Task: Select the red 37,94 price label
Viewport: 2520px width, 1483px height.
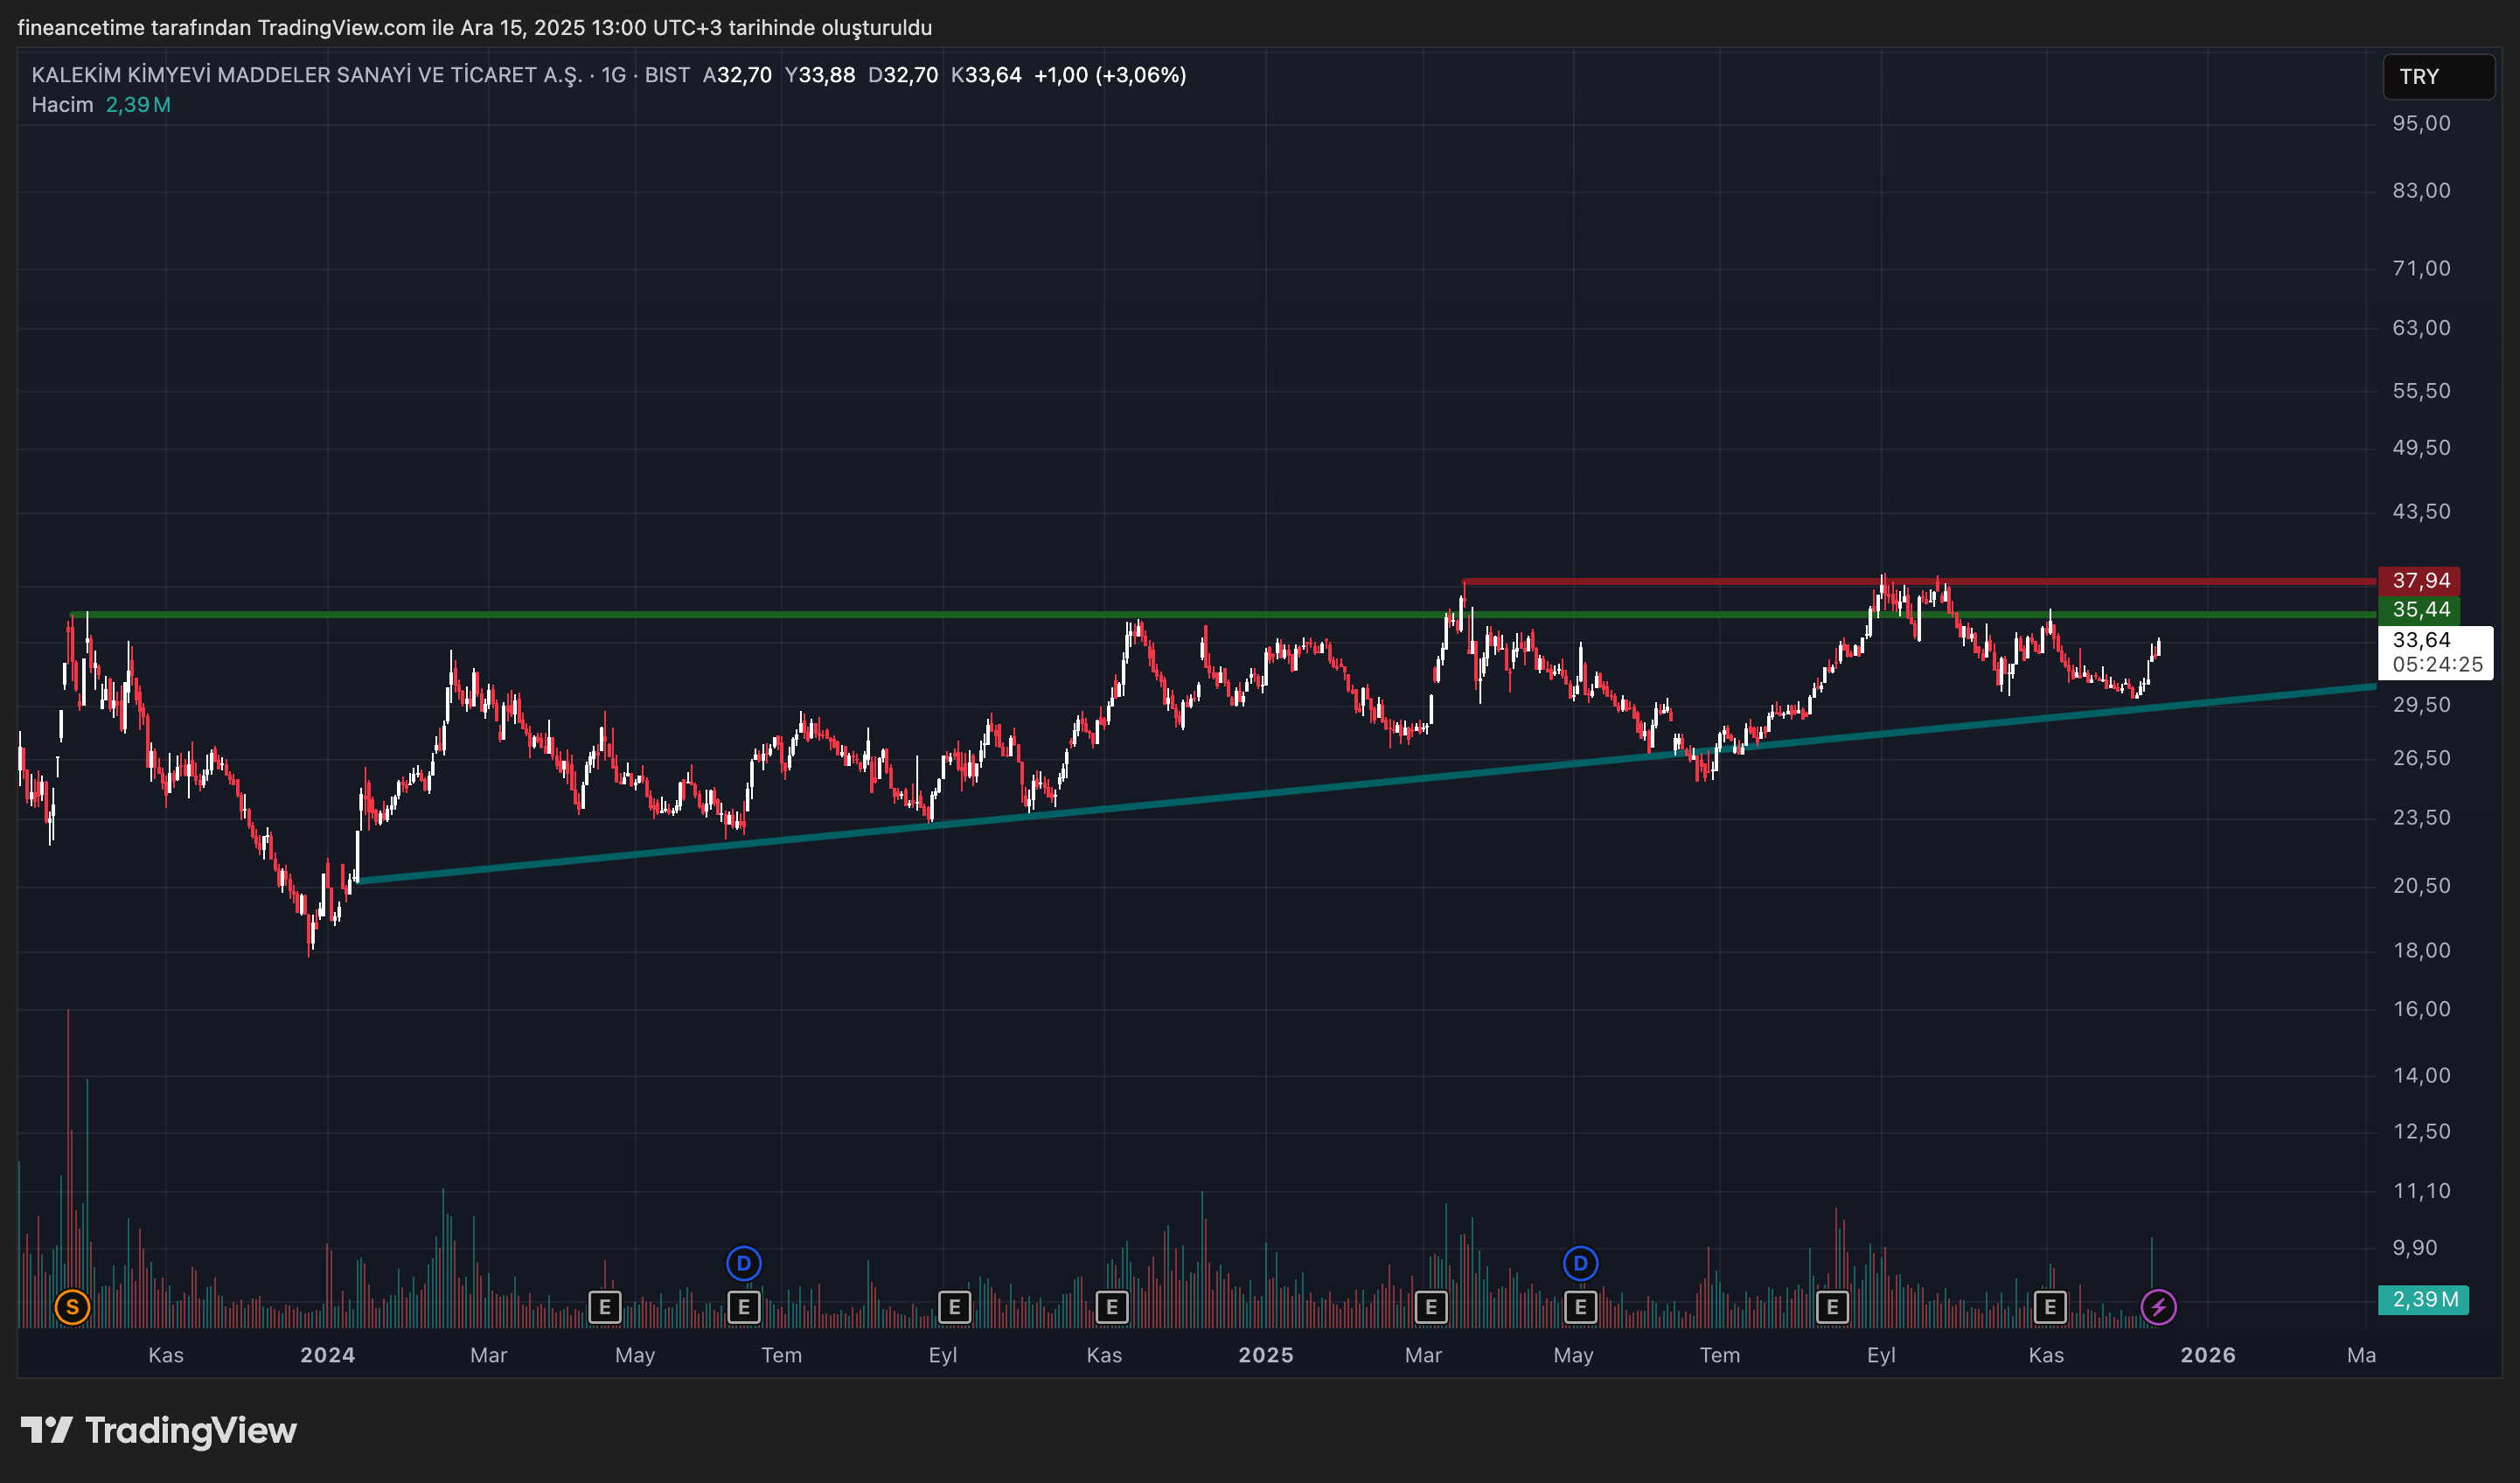Action: click(x=2420, y=581)
